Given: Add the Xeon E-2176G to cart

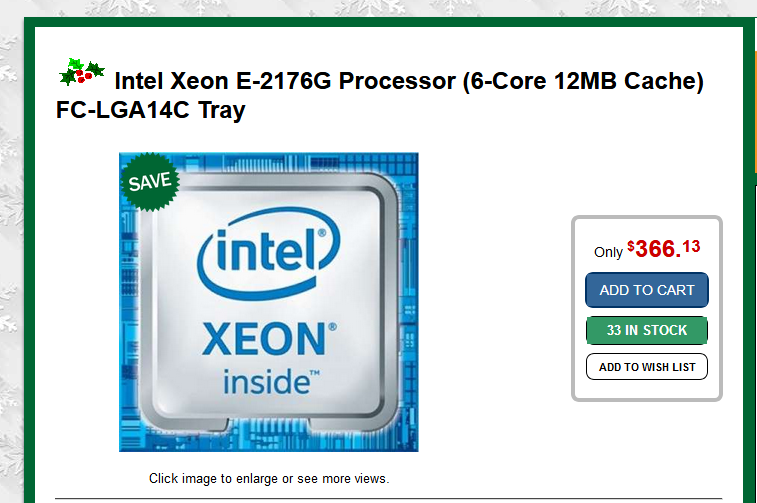Looking at the screenshot, I should (647, 290).
